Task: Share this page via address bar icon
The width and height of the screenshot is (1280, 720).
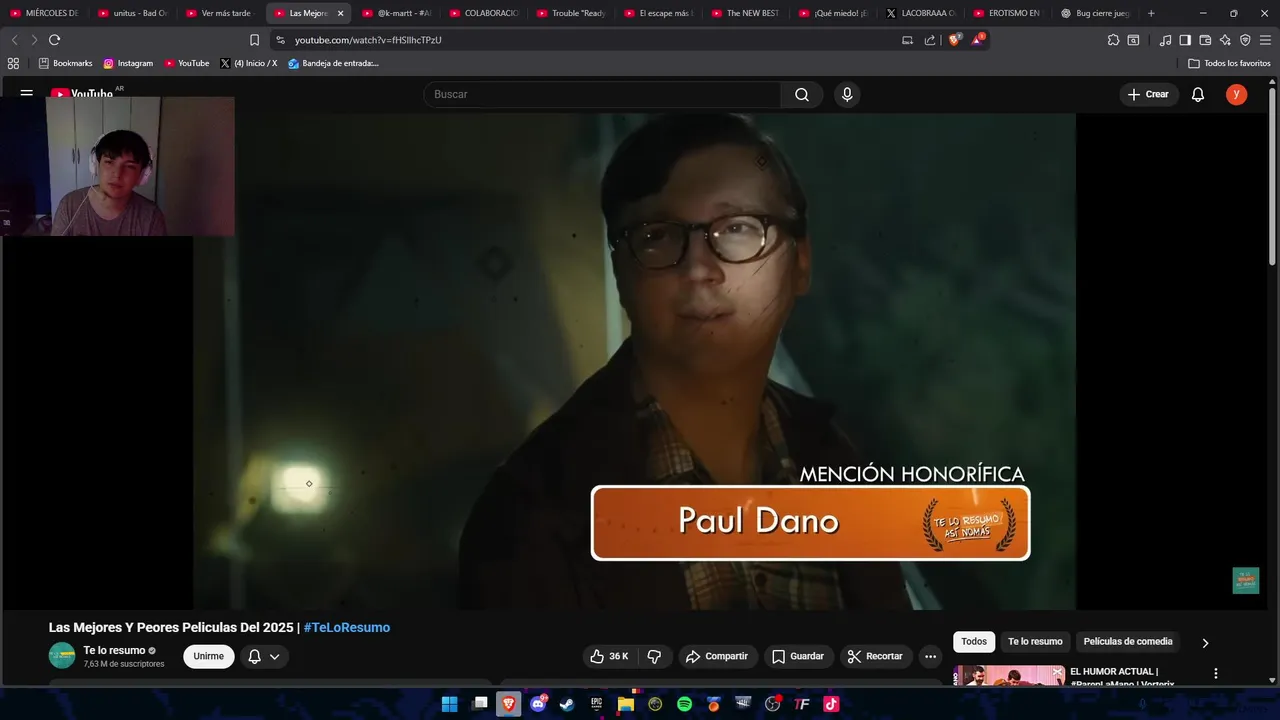Action: pos(930,40)
